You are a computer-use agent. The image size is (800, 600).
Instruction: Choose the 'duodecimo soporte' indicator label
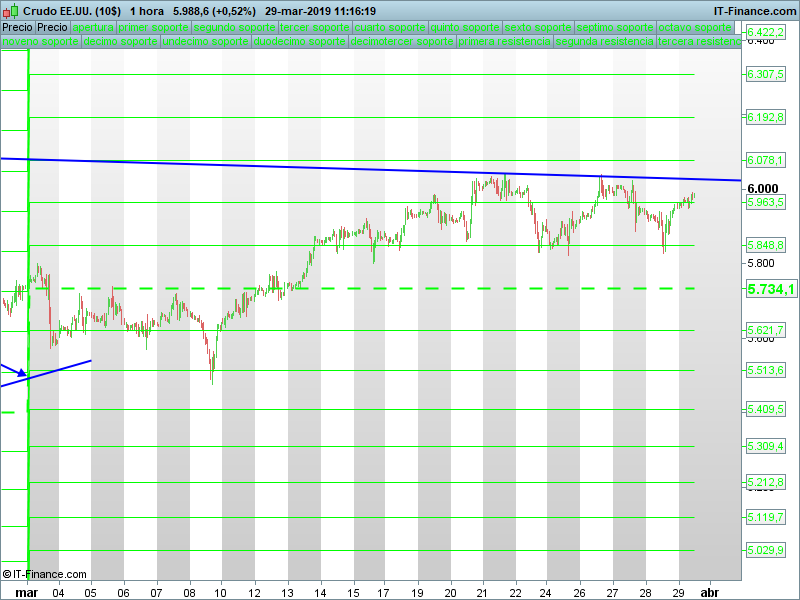coord(299,43)
